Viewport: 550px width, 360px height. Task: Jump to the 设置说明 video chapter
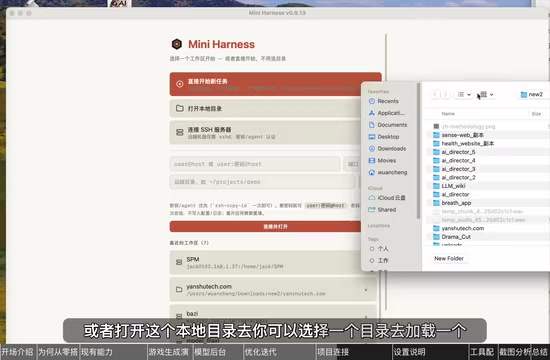tap(430, 352)
